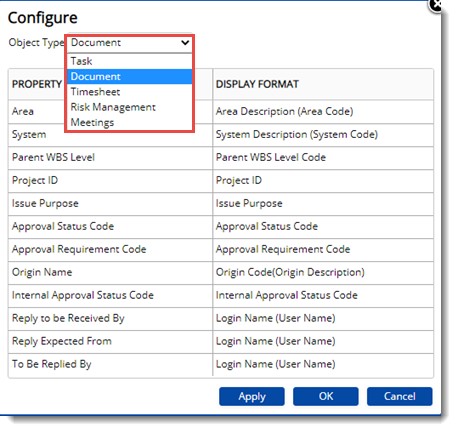The height and width of the screenshot is (431, 456).
Task: Dismiss dialog using Cancel button
Action: point(400,396)
